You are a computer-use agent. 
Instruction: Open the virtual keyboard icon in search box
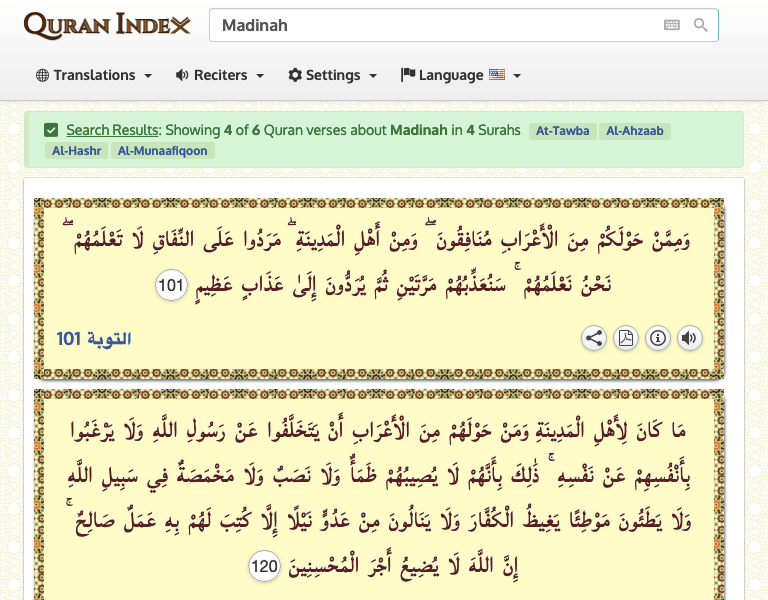tap(671, 26)
